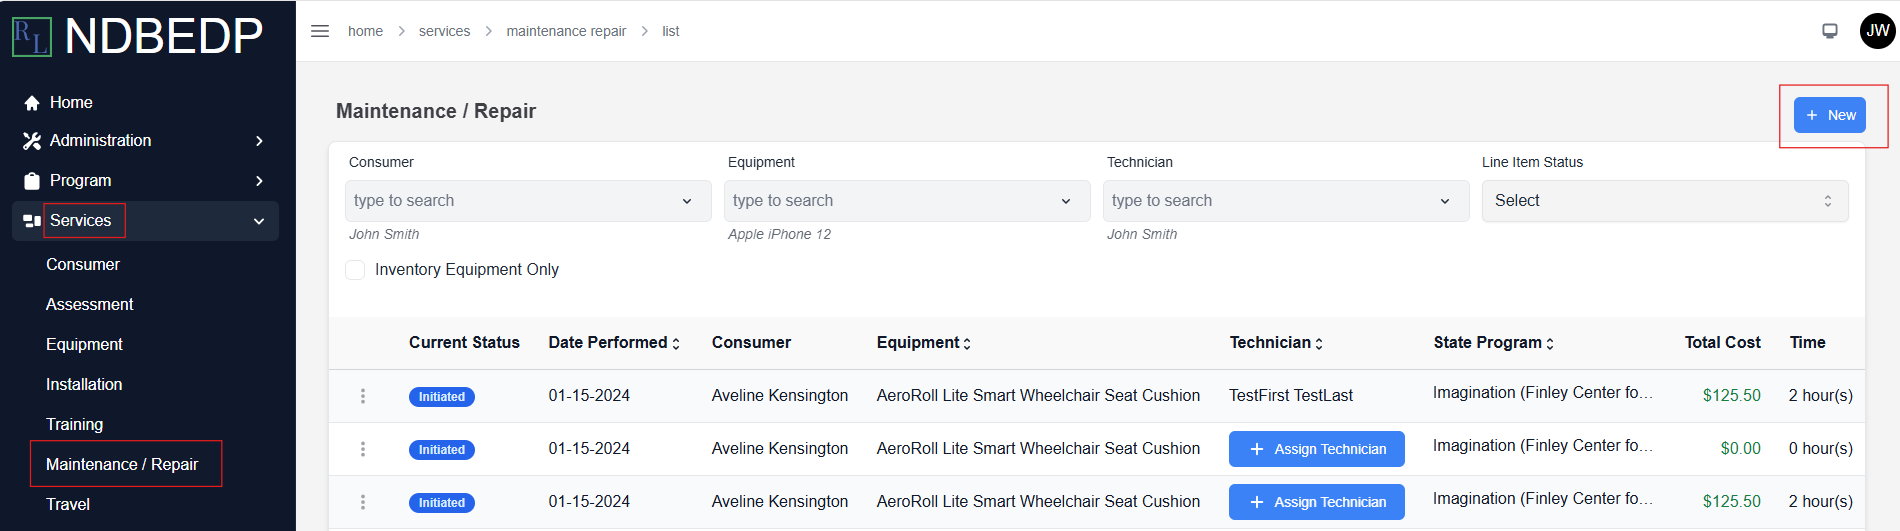The image size is (1900, 531).
Task: Click the Total Cost column header
Action: tap(1722, 343)
